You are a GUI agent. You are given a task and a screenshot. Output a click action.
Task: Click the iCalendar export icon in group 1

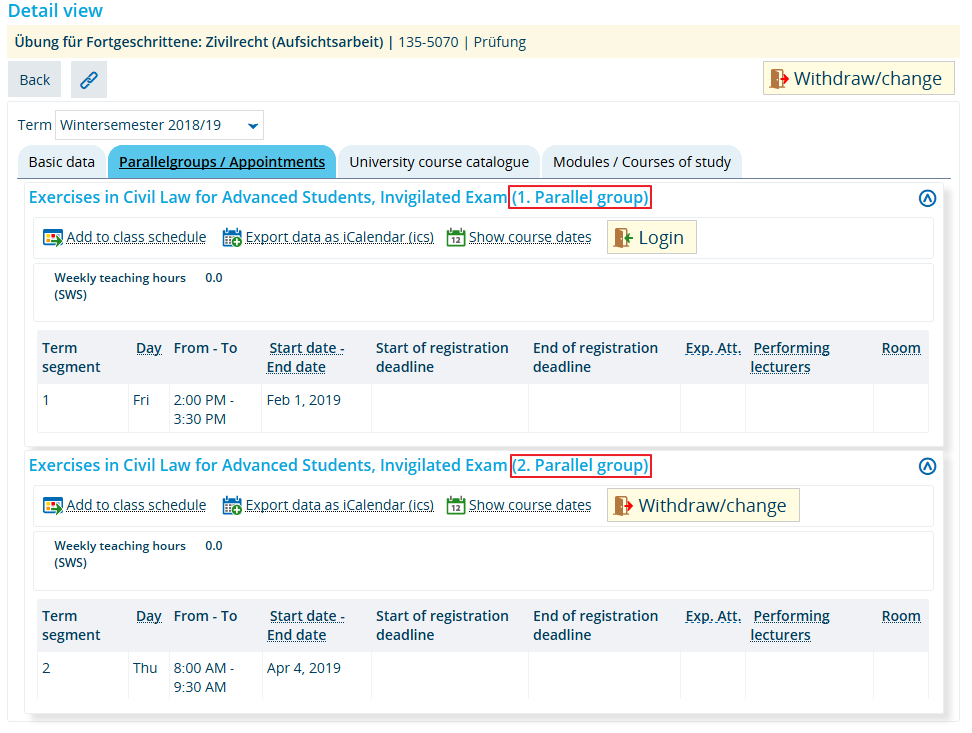tap(232, 238)
